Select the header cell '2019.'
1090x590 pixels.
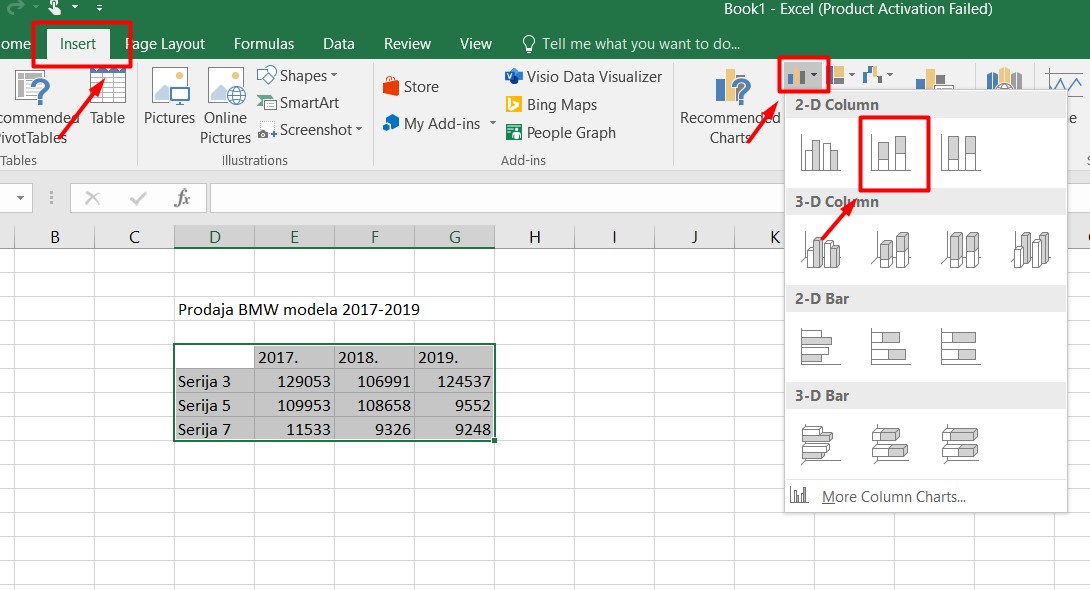(455, 357)
